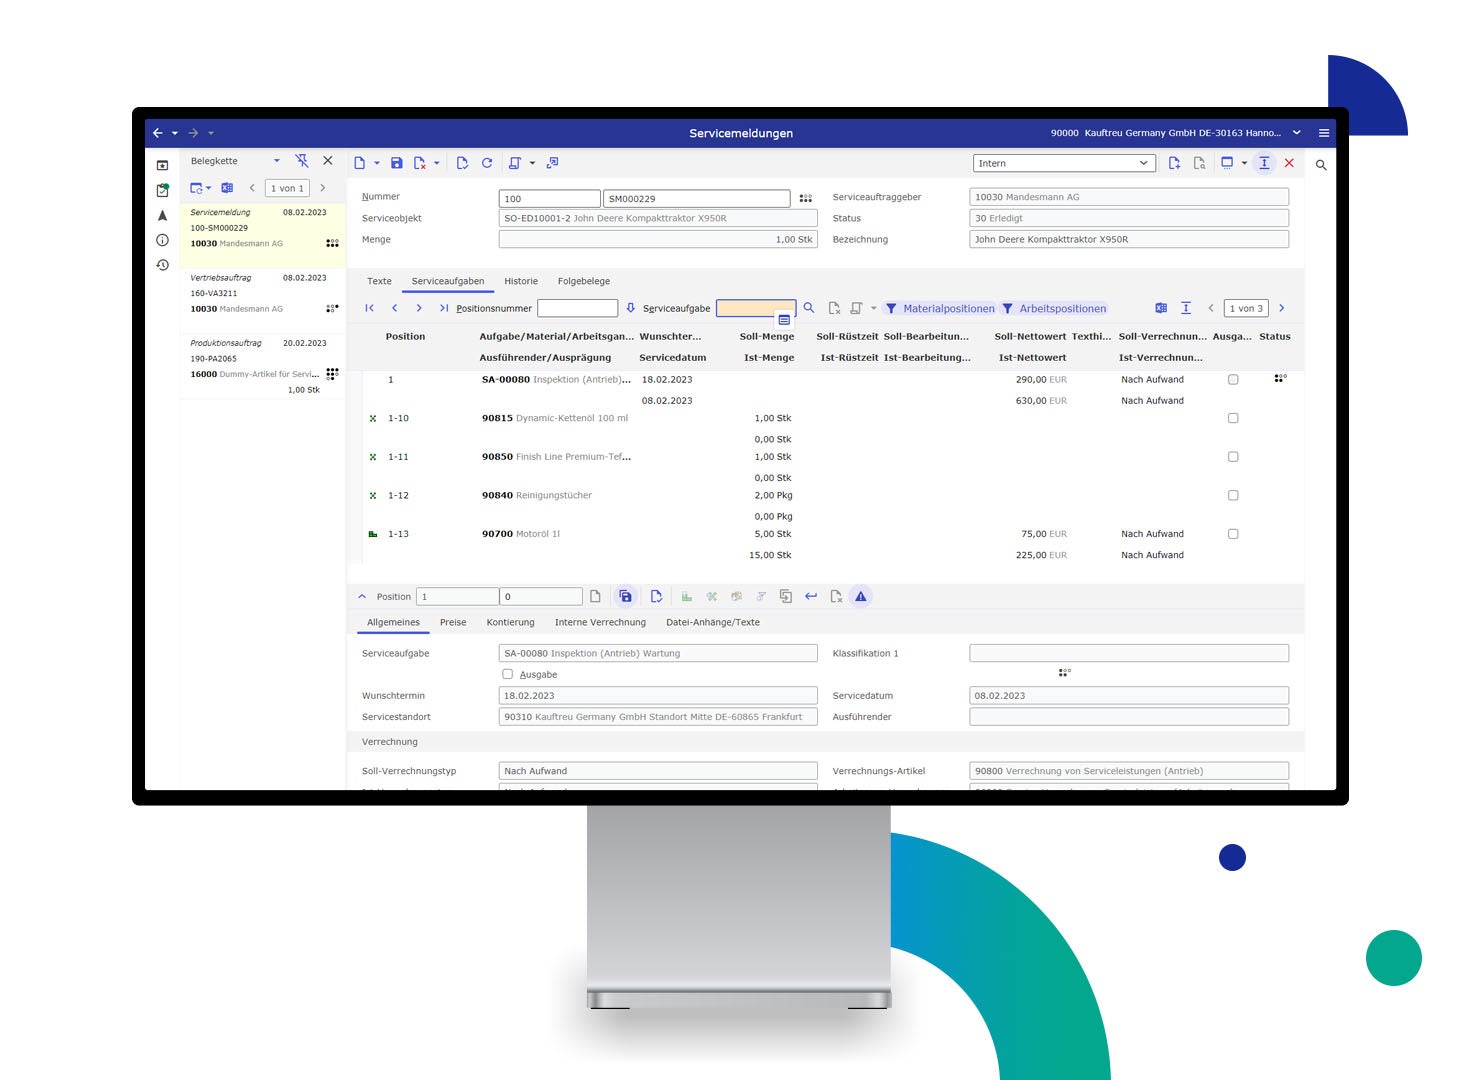Open the print dropdown arrow in main toolbar
This screenshot has width=1480, height=1080.
532,163
